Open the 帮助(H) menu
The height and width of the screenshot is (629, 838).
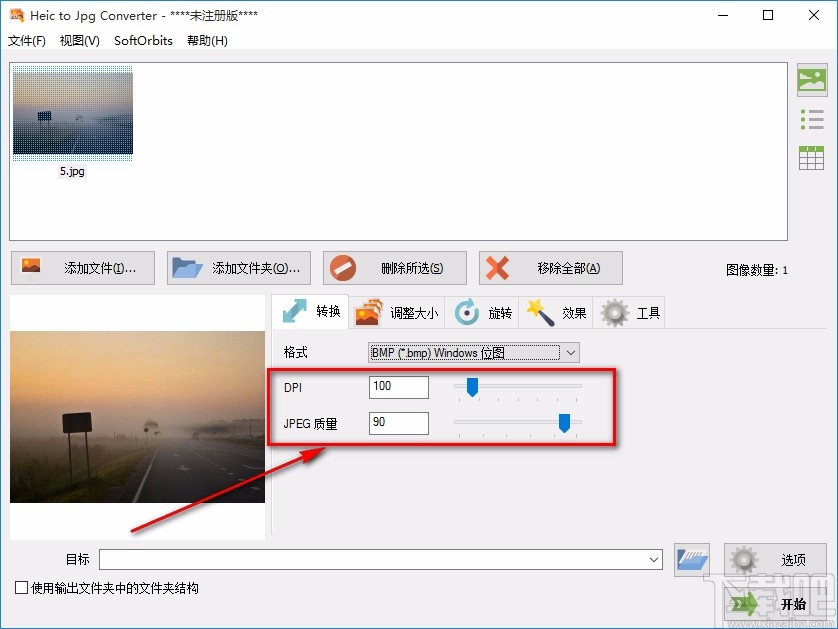[206, 41]
